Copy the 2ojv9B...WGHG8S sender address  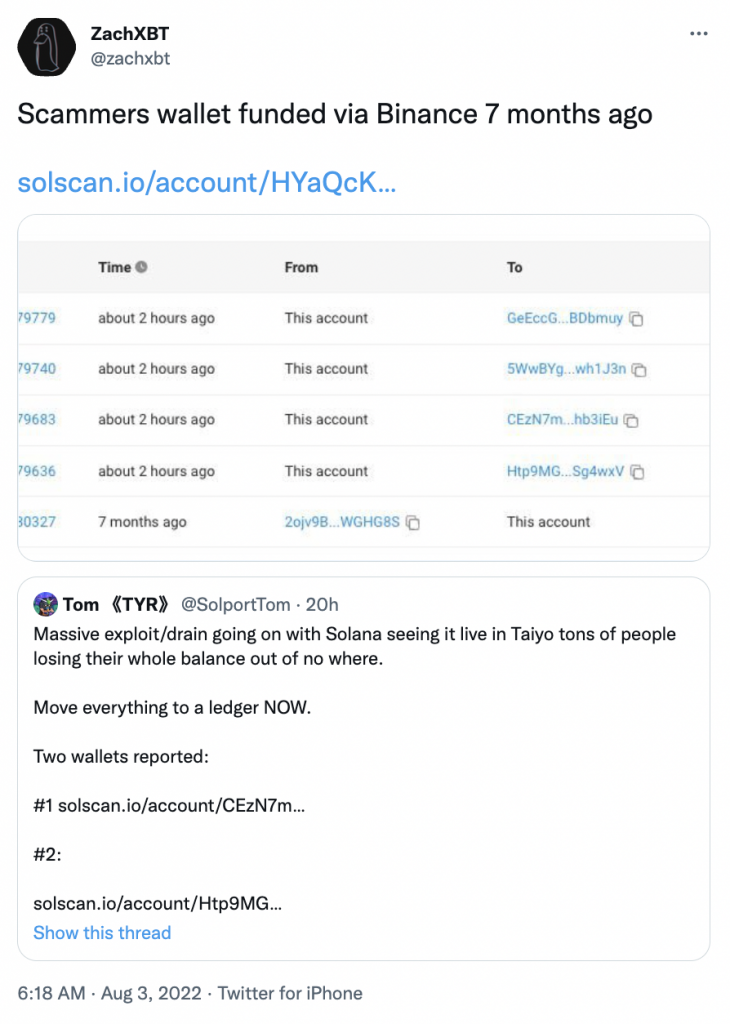(x=413, y=522)
